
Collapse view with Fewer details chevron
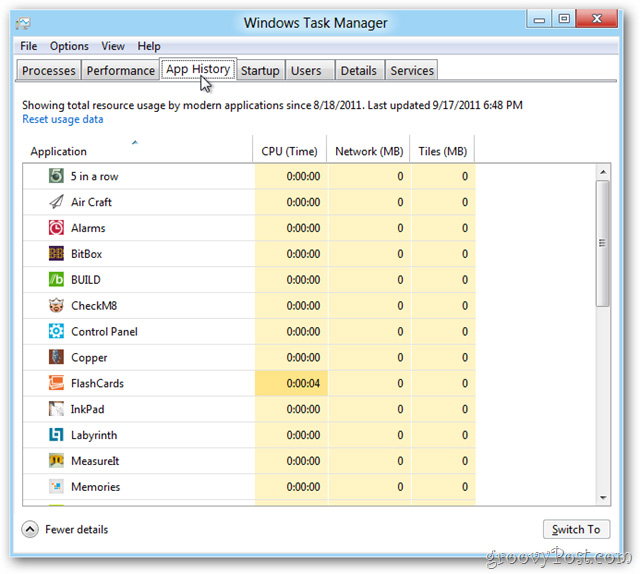pos(30,530)
